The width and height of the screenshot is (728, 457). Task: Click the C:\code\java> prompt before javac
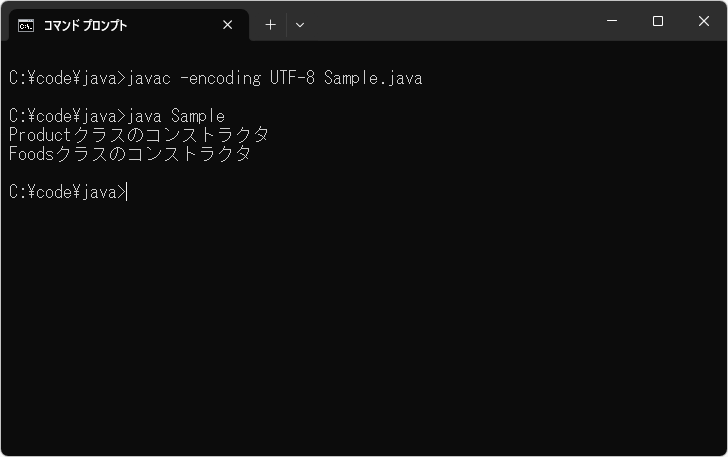[66, 78]
